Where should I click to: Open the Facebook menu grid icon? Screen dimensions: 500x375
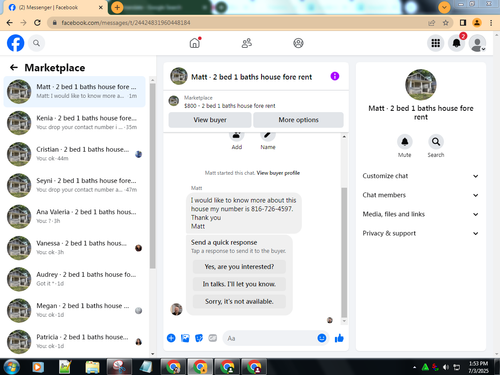coord(436,43)
